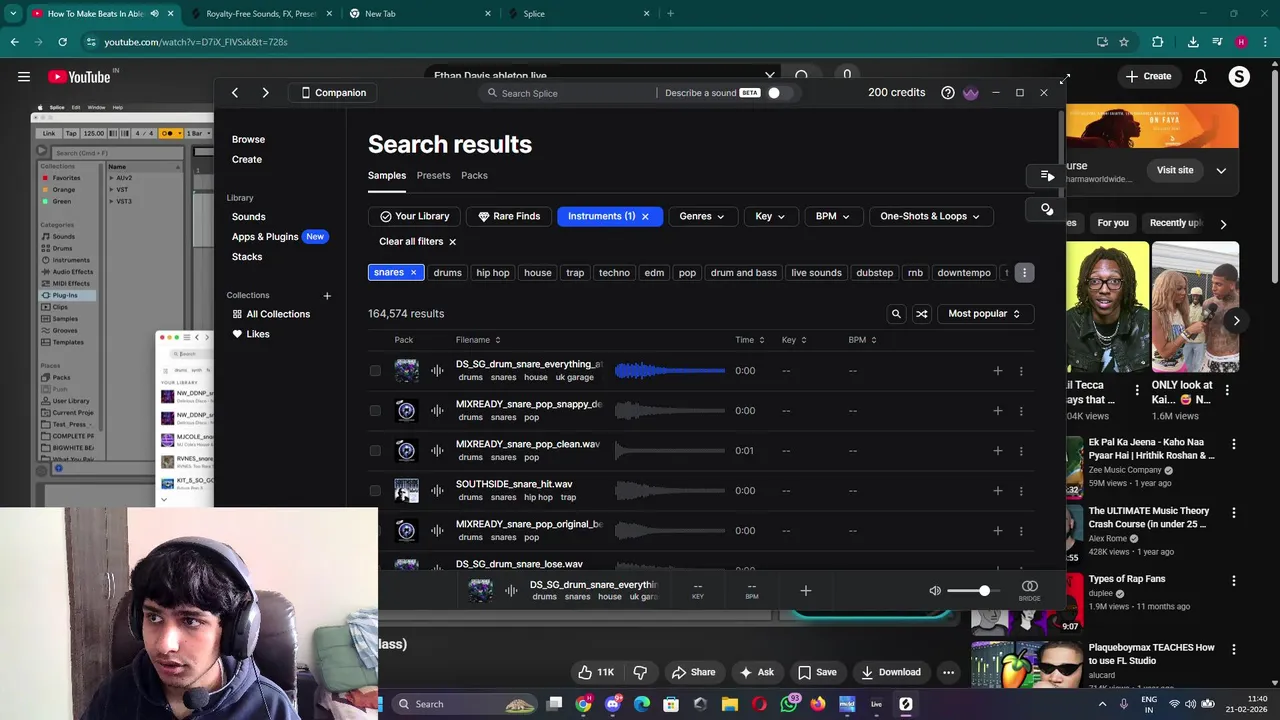Open the Splice account avatar
The image size is (1280, 720).
(970, 93)
